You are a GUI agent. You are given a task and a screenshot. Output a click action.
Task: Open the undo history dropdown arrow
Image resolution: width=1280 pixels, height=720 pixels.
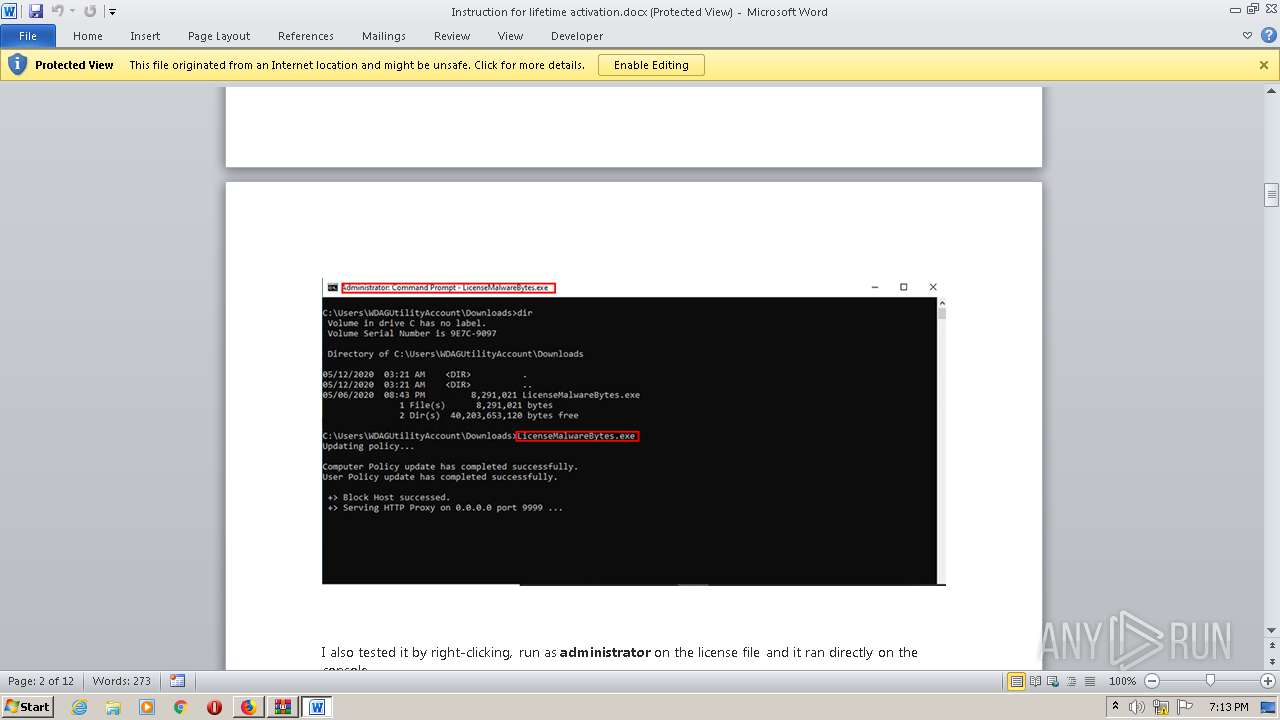pos(72,12)
